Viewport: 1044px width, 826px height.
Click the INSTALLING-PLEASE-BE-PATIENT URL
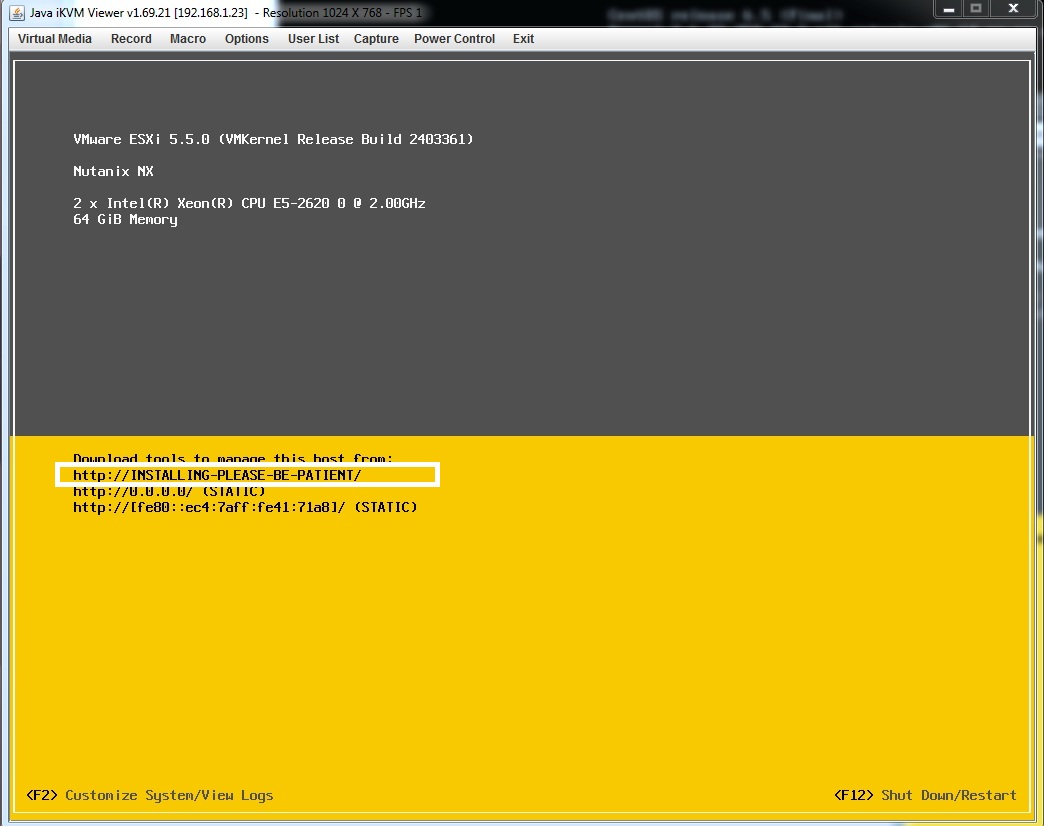click(217, 475)
